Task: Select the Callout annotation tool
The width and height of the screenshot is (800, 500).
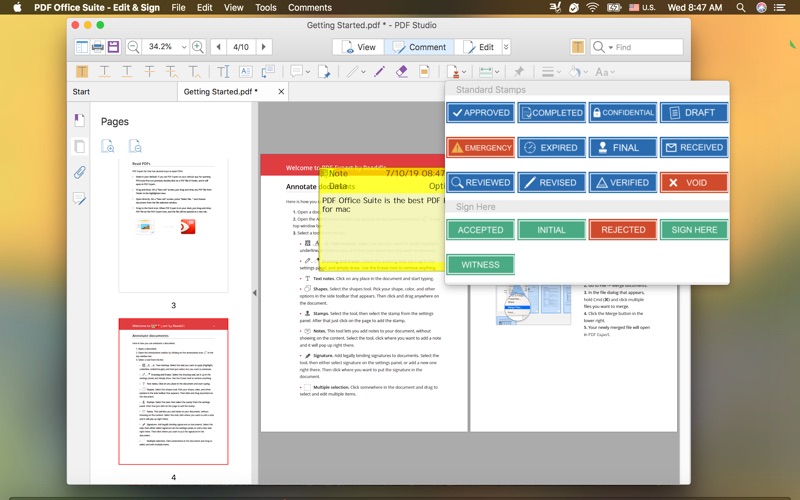Action: [268, 71]
